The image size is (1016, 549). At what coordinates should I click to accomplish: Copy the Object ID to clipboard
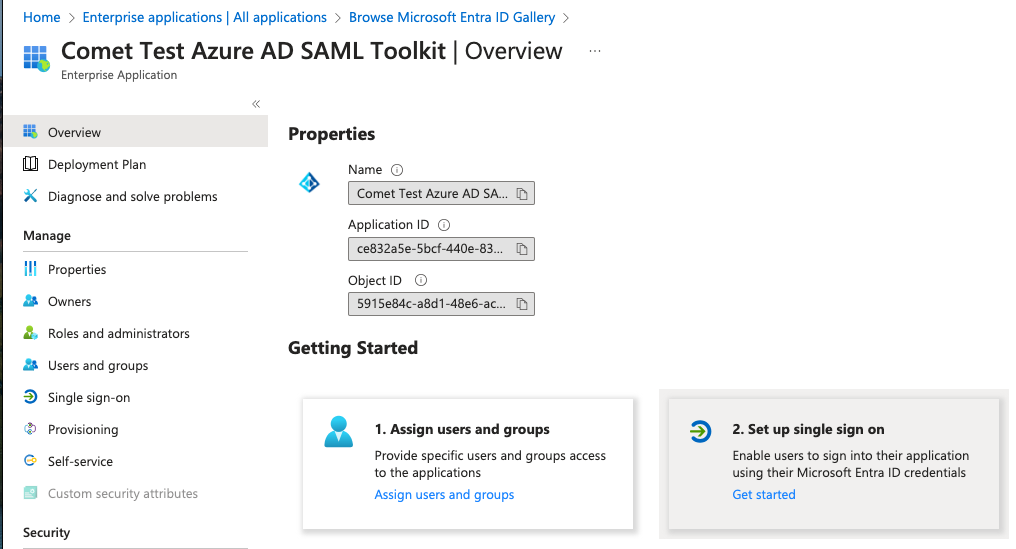(x=522, y=304)
